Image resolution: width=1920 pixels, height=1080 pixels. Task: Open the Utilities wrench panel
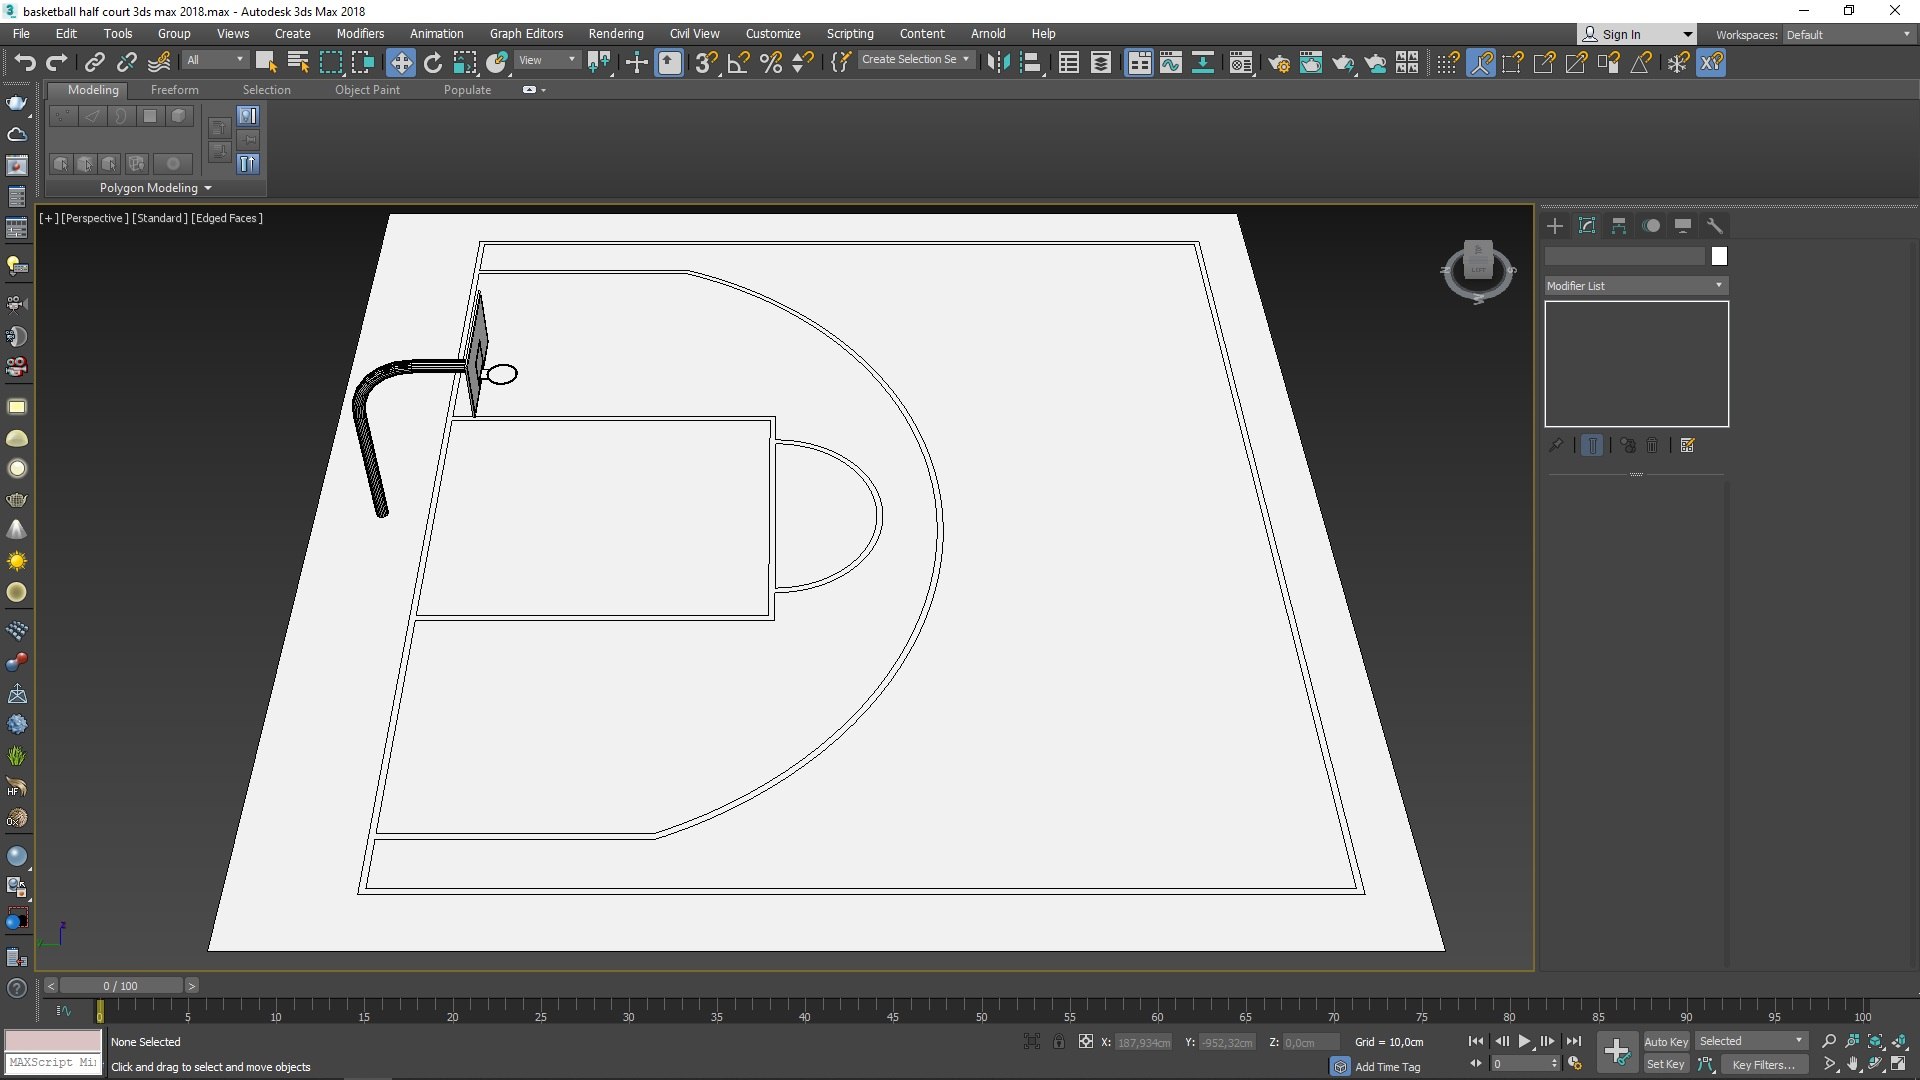(x=1715, y=226)
